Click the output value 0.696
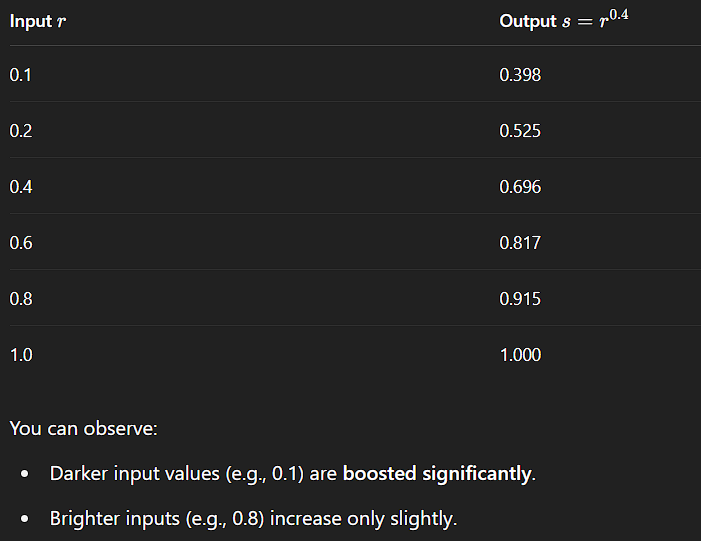 (x=520, y=187)
